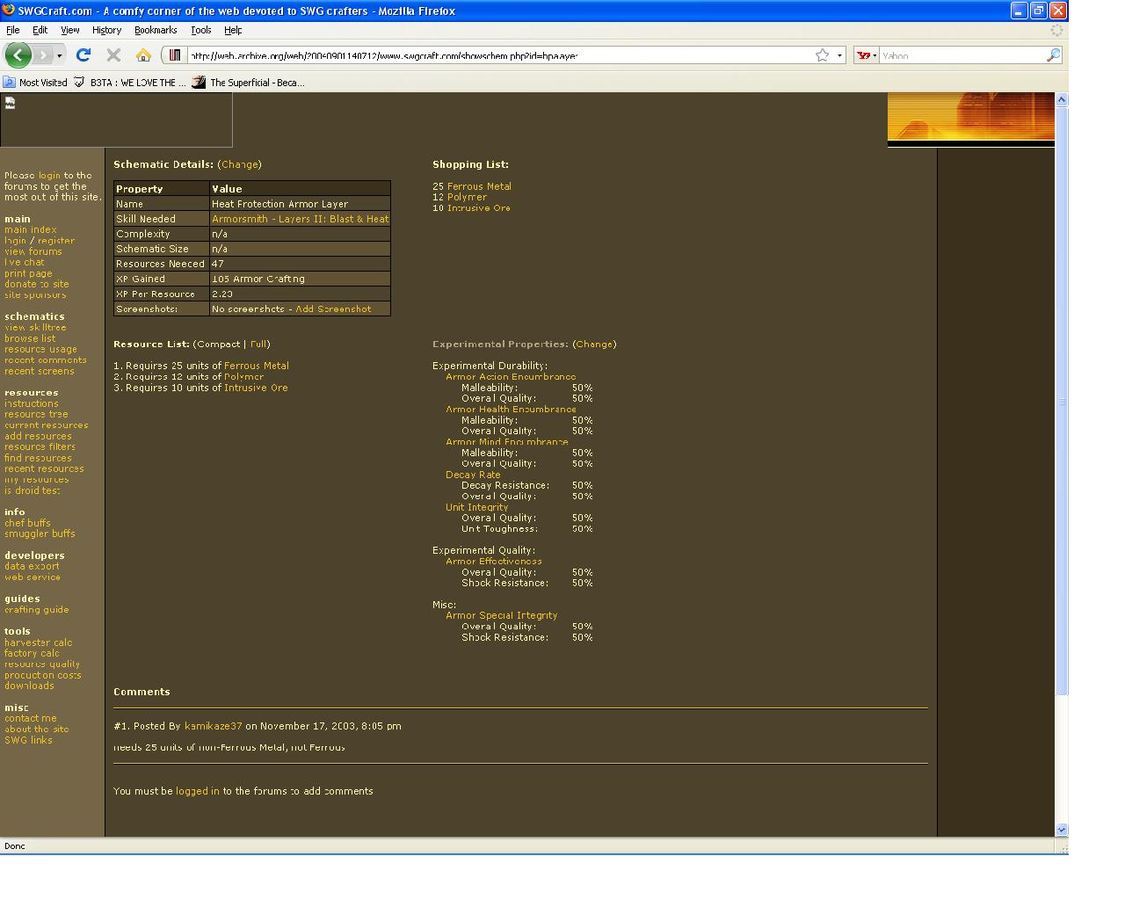Click the site identity icon in address bar

(x=175, y=56)
